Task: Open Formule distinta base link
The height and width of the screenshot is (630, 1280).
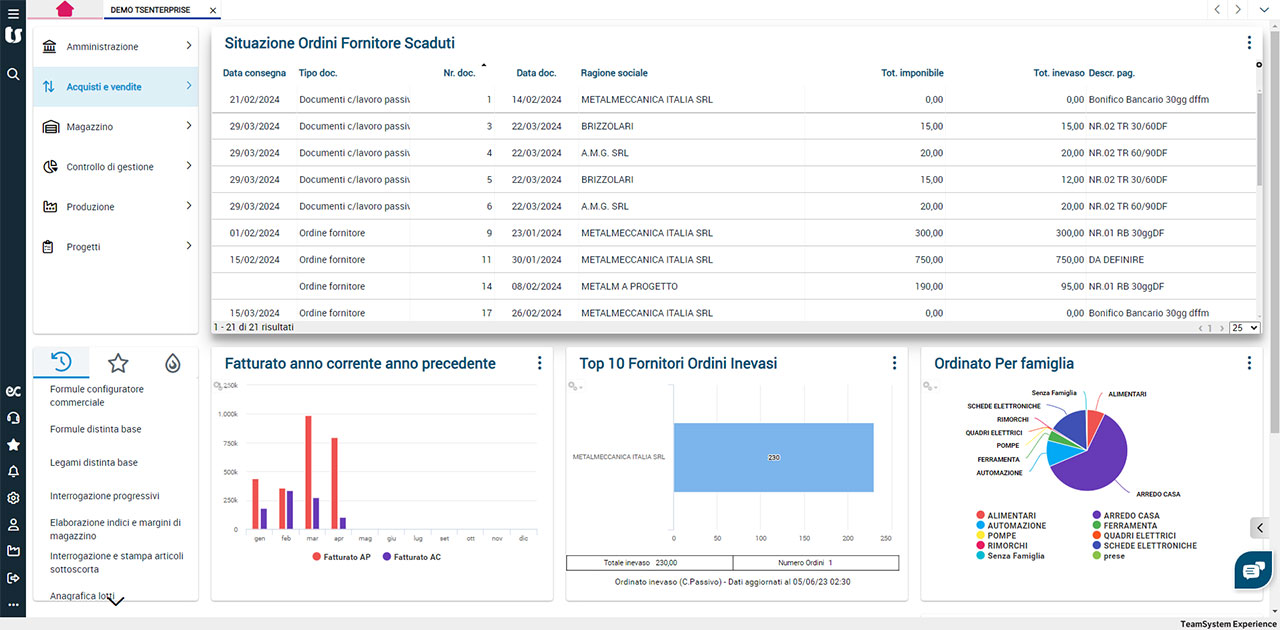Action: pyautogui.click(x=96, y=429)
